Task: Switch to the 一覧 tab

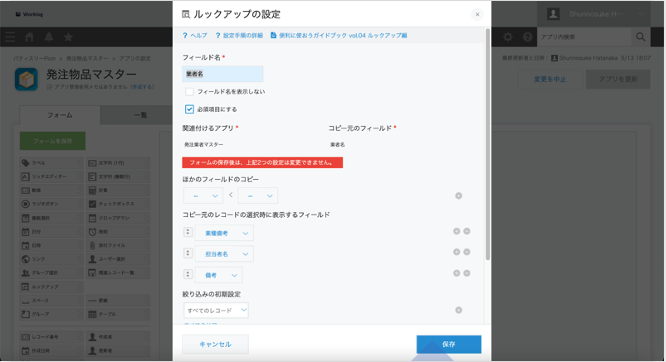Action: (140, 115)
